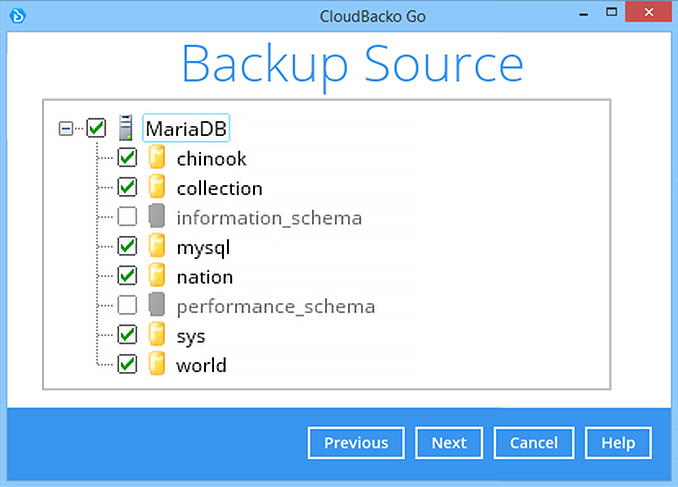Screen dimensions: 678x487
Task: Tick the information_schema checkbox
Action: (x=127, y=216)
